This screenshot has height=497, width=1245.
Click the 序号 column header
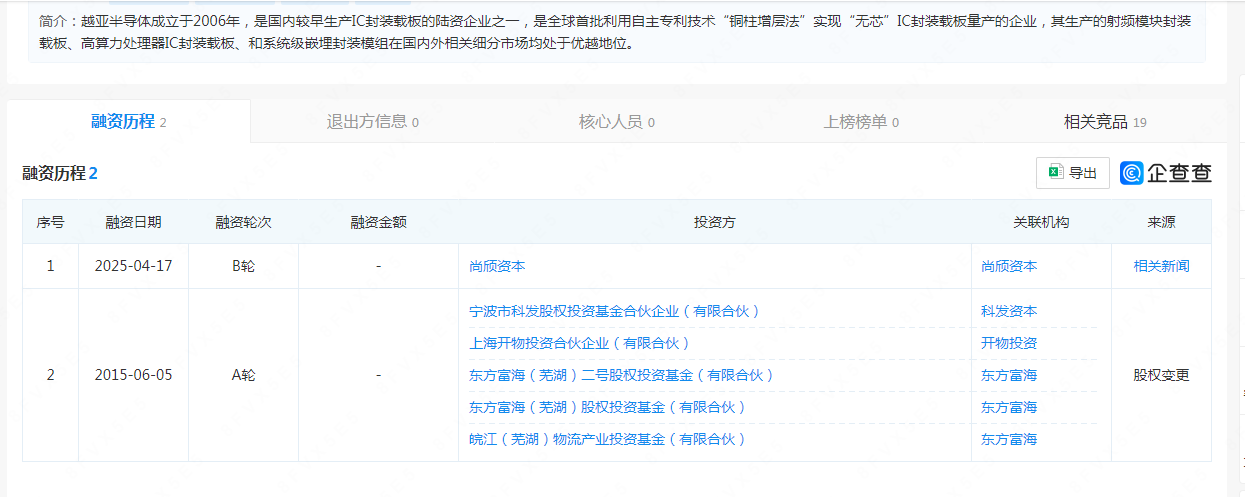[x=51, y=222]
